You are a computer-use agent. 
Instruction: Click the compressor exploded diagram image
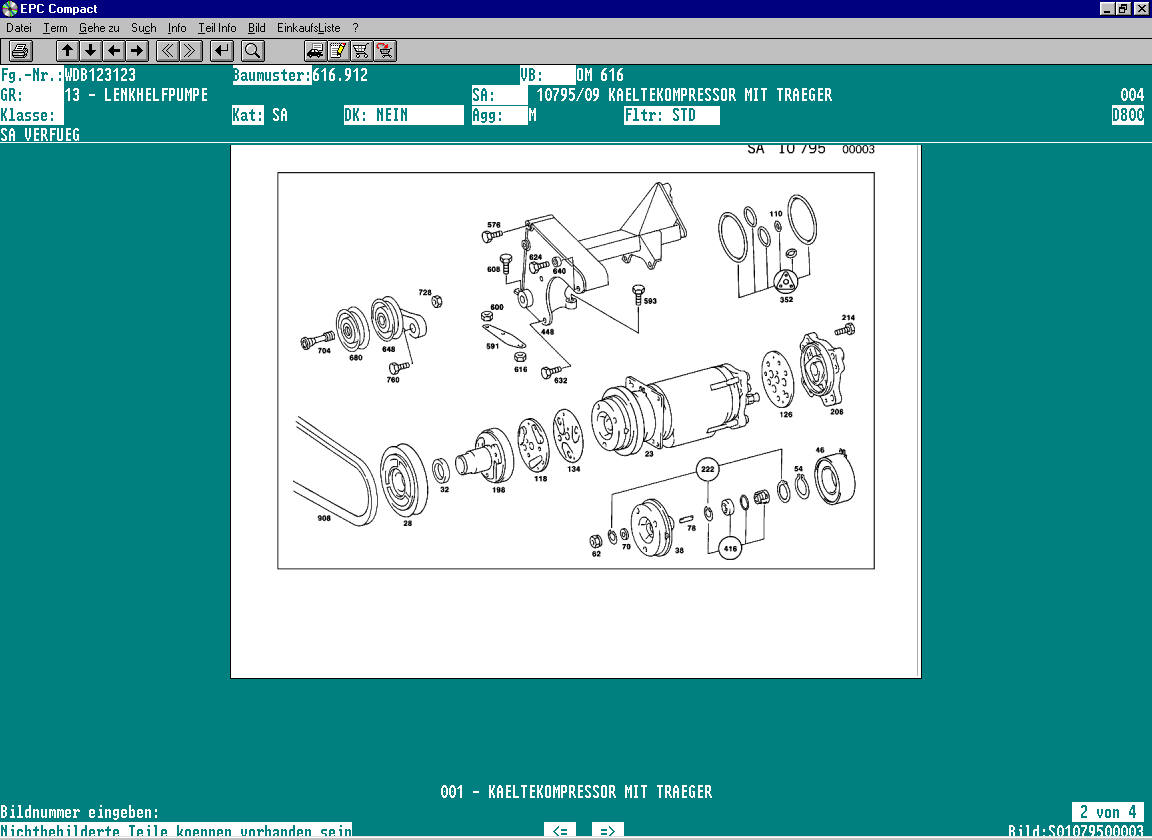pyautogui.click(x=575, y=370)
